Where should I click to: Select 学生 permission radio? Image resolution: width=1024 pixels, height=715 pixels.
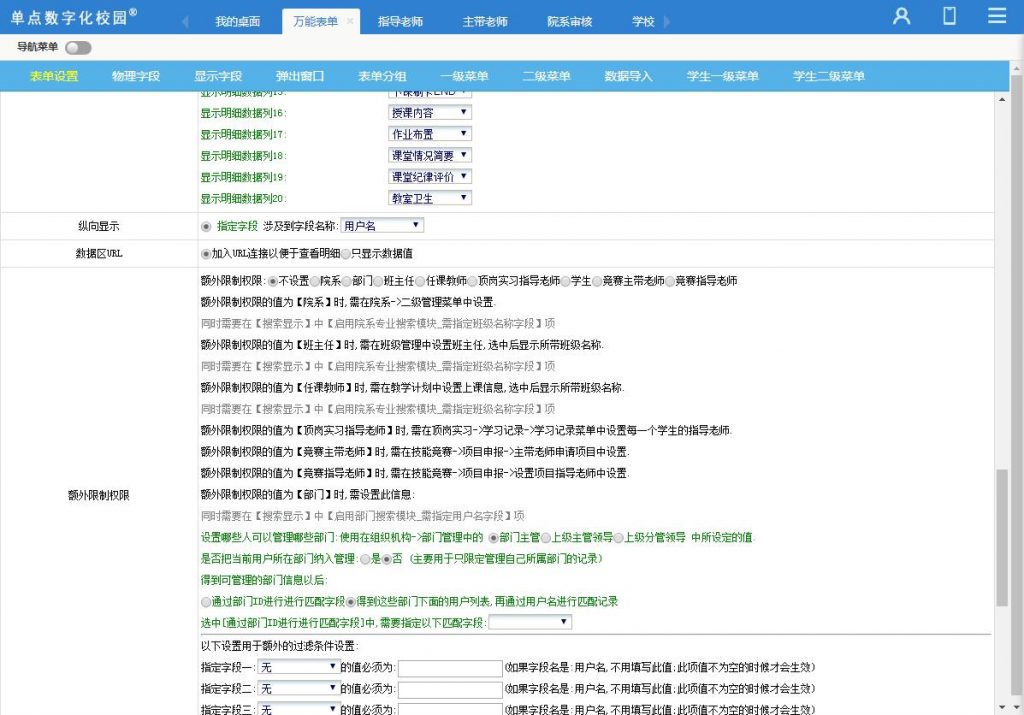tap(566, 281)
